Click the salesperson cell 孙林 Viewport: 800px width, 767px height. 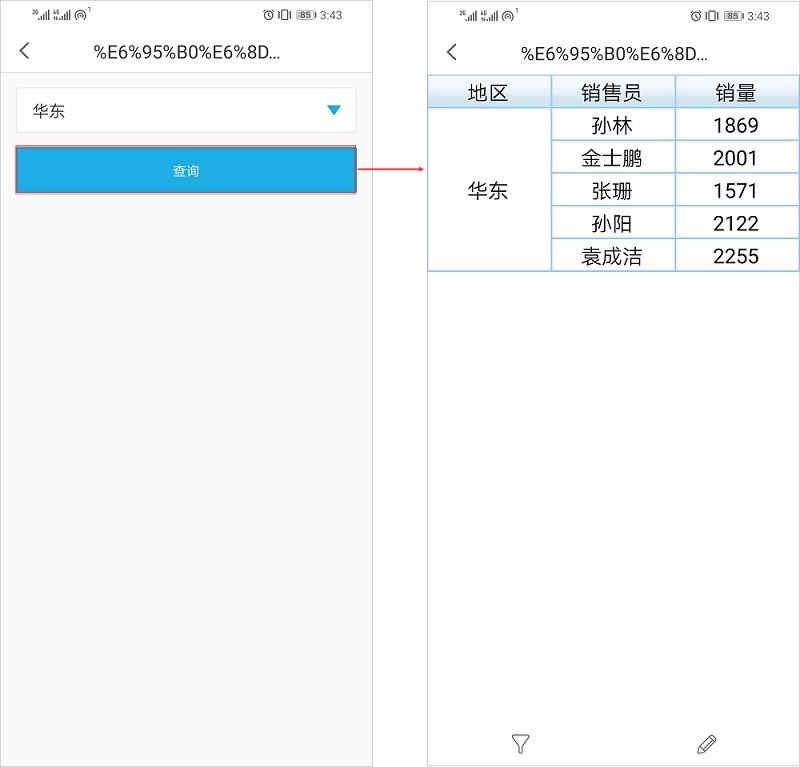613,125
